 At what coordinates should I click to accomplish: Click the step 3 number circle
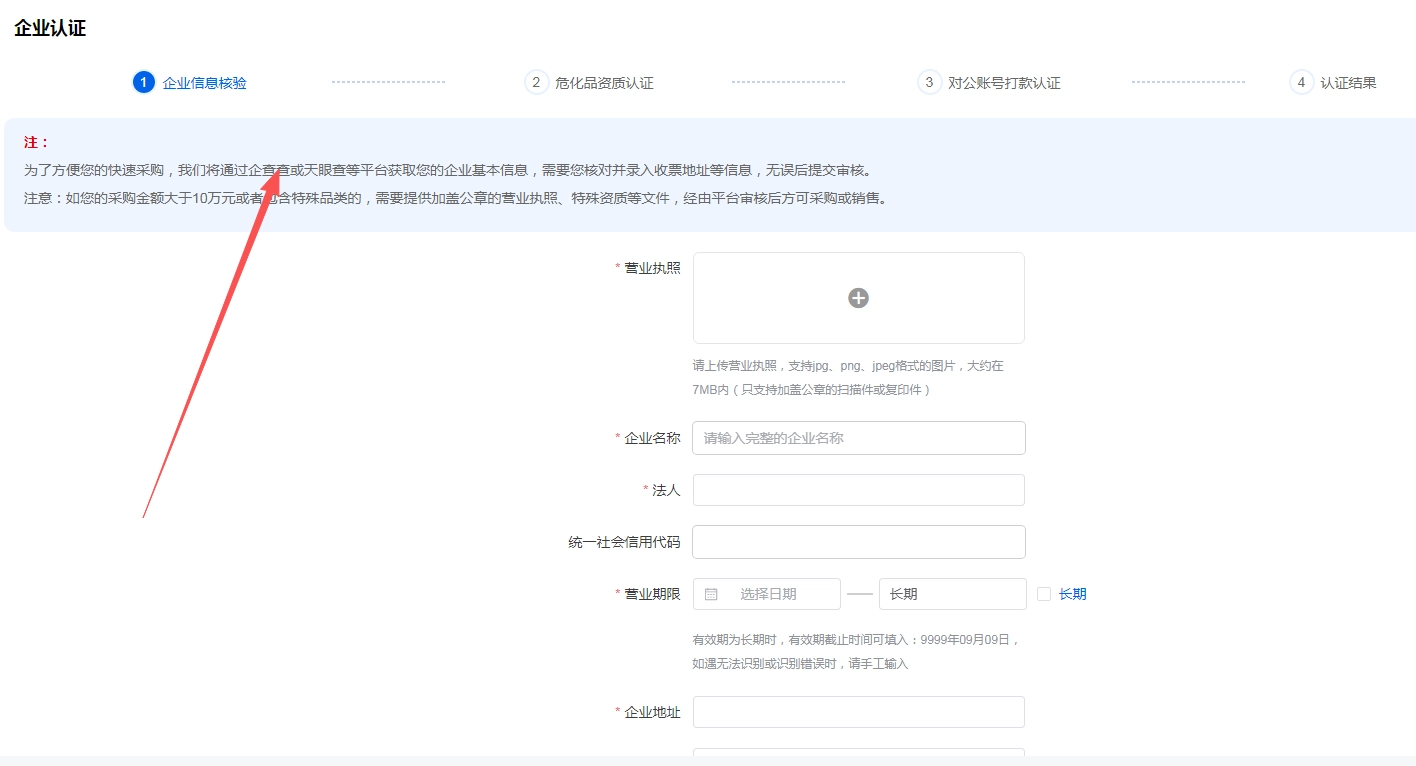(930, 82)
